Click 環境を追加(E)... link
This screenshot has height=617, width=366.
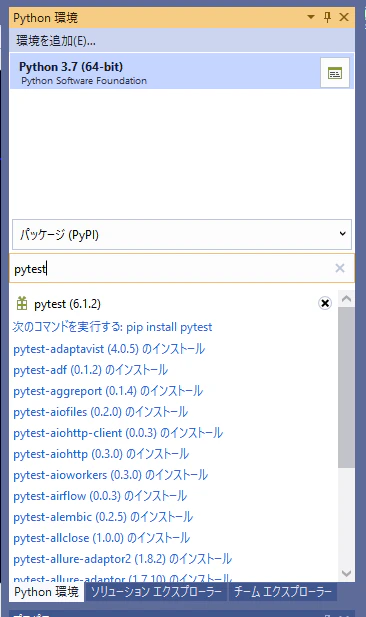point(55,41)
